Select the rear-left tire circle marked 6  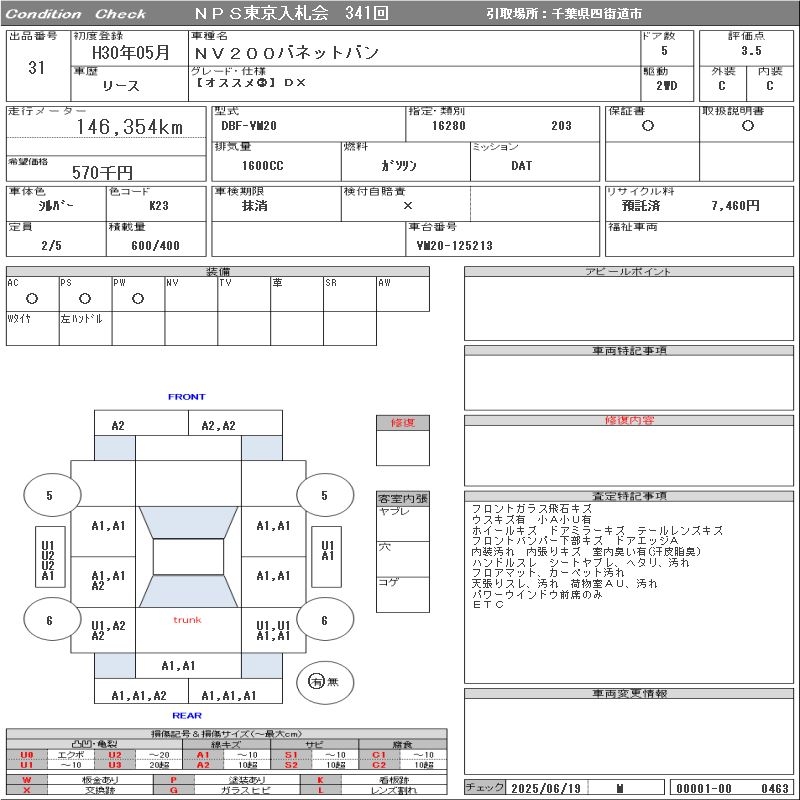pos(50,620)
